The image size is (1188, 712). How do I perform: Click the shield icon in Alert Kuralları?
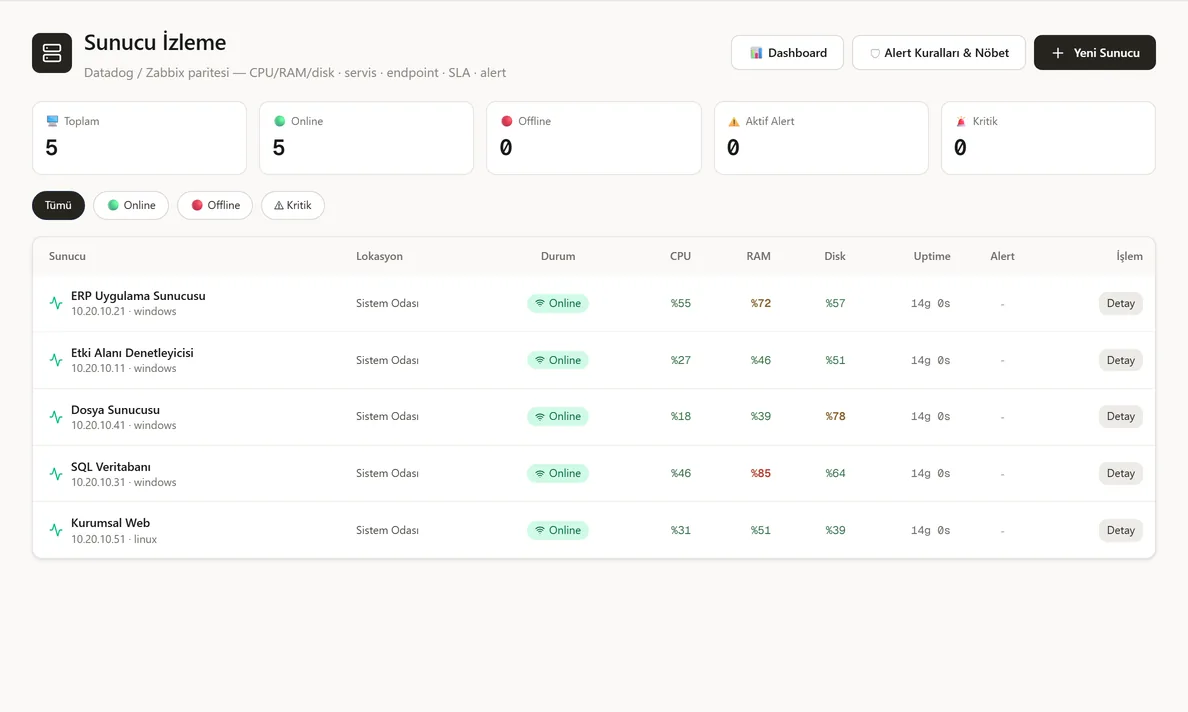875,53
